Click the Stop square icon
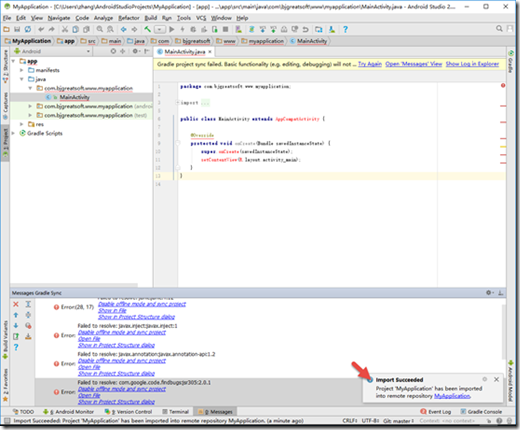The image size is (520, 430). click(225, 29)
